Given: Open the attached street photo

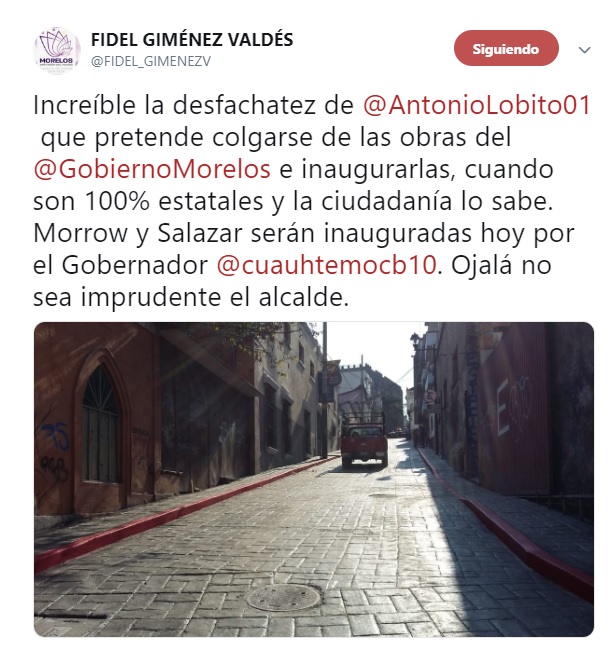Looking at the screenshot, I should pos(314,479).
